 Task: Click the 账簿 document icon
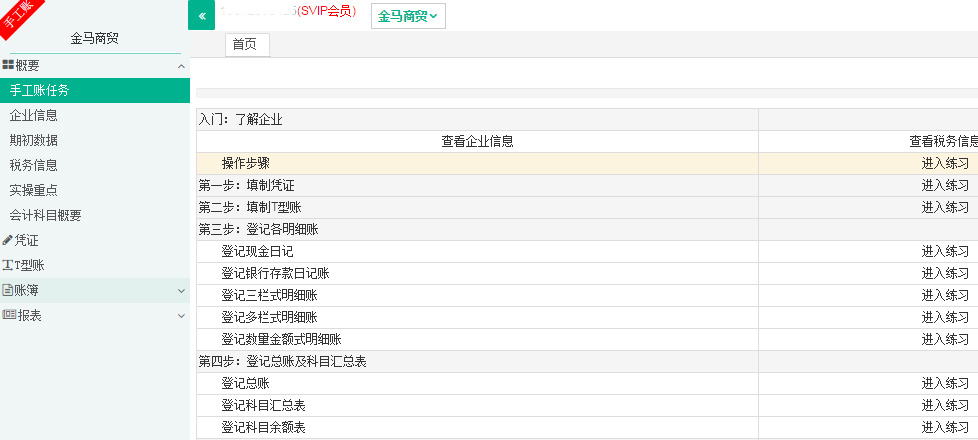(8, 290)
